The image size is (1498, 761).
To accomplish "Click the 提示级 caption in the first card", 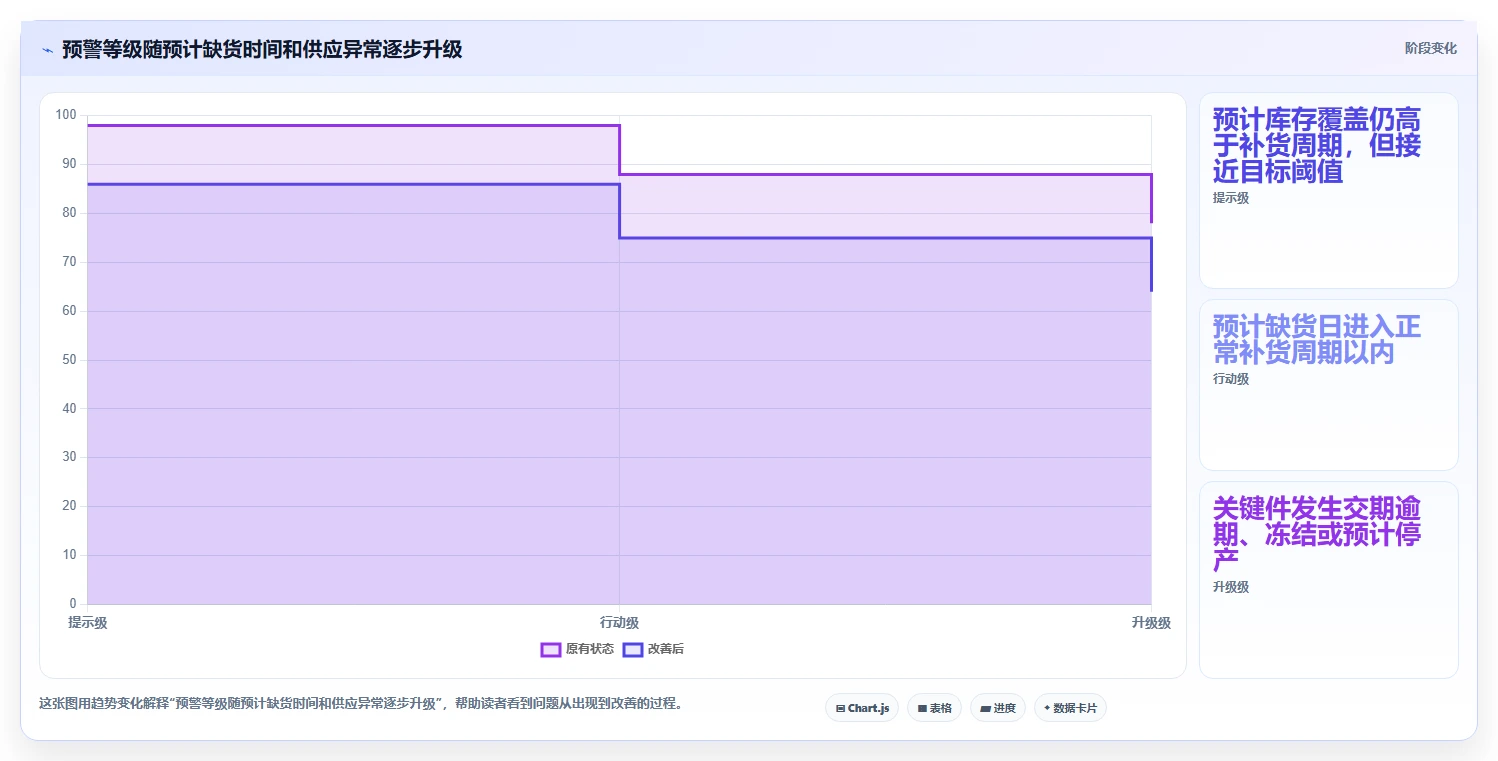I will click(x=1231, y=198).
